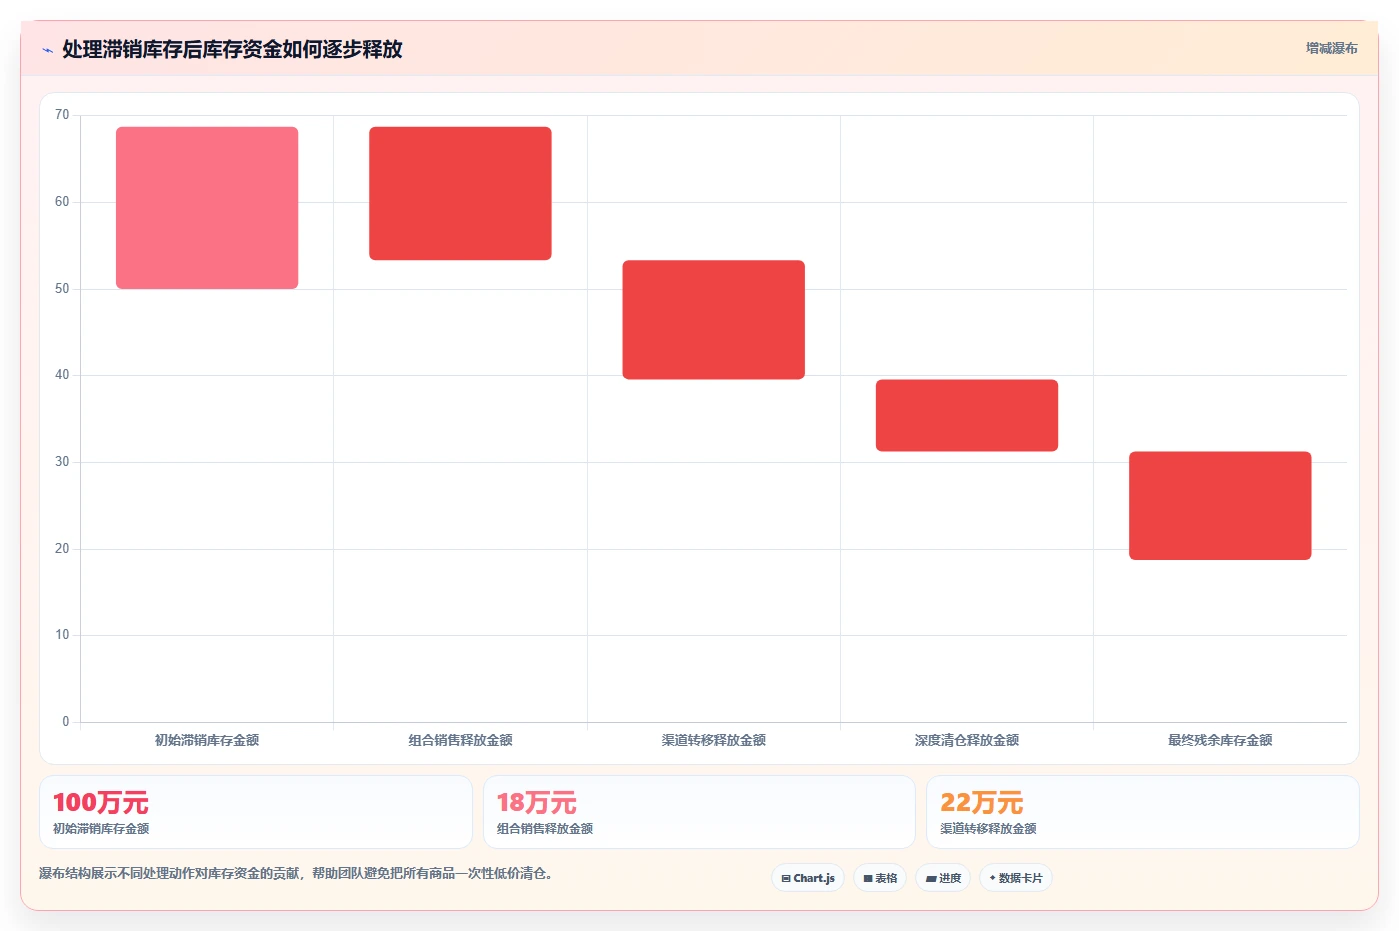Click x-axis label 组合销售释放金额

click(x=460, y=741)
